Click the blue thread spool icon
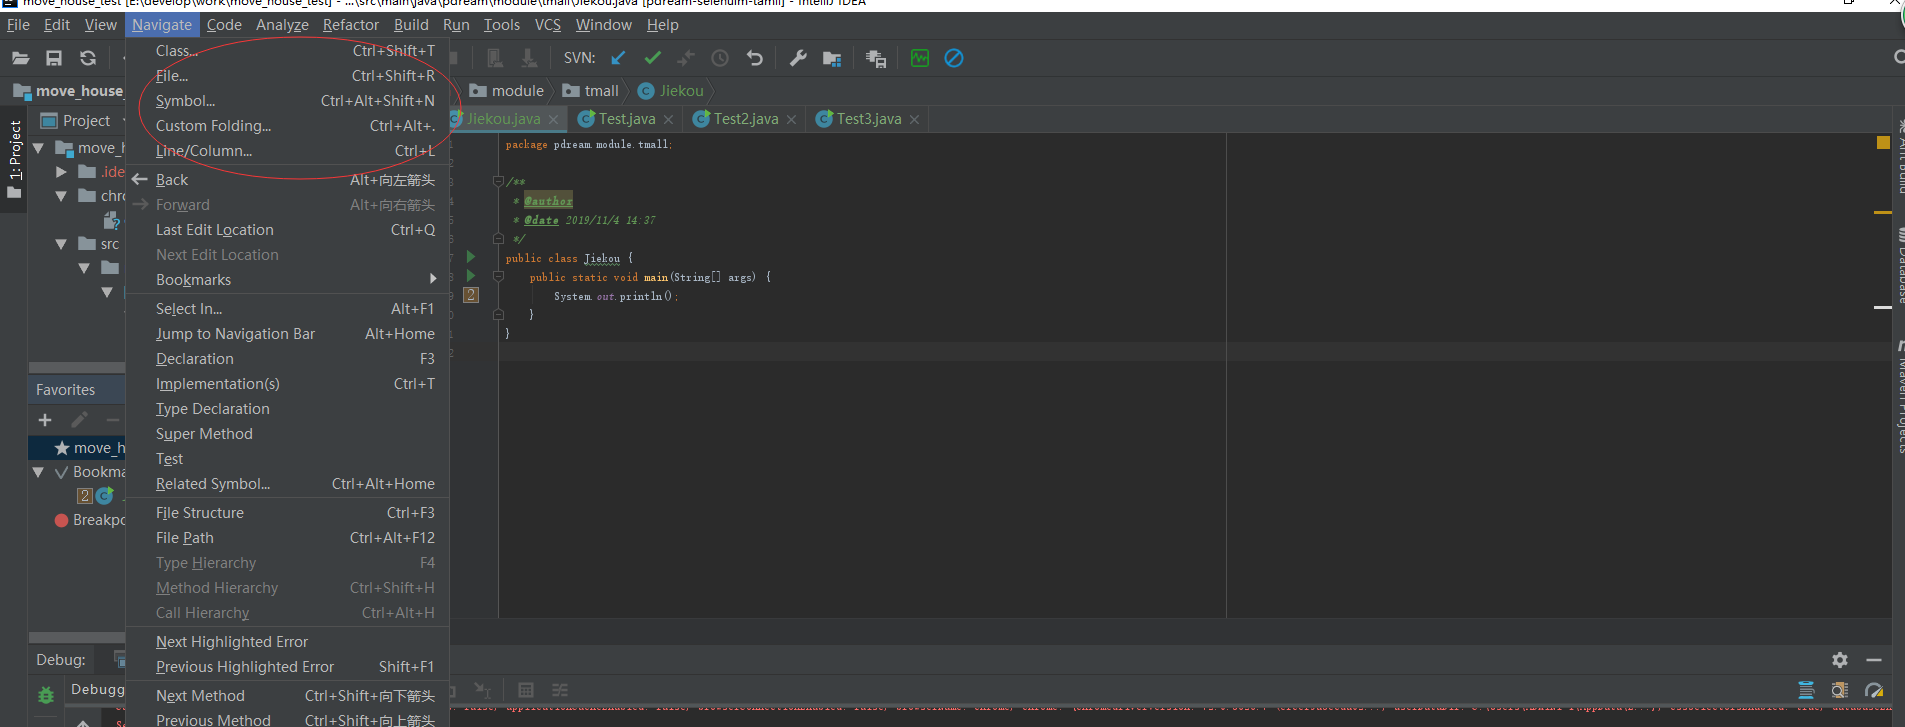 (x=1806, y=690)
